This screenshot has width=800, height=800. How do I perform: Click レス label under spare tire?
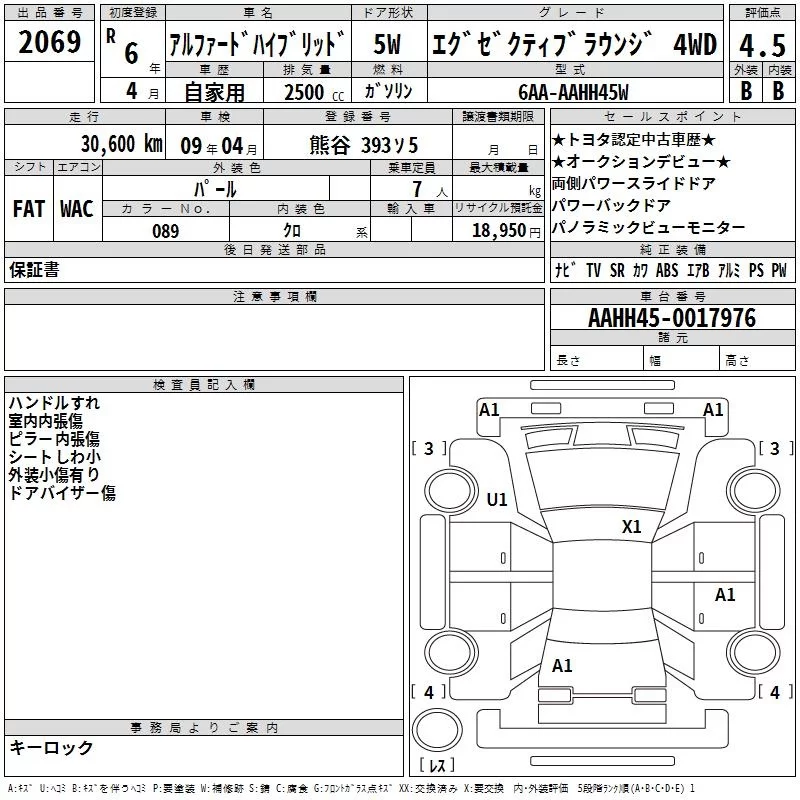(x=437, y=765)
